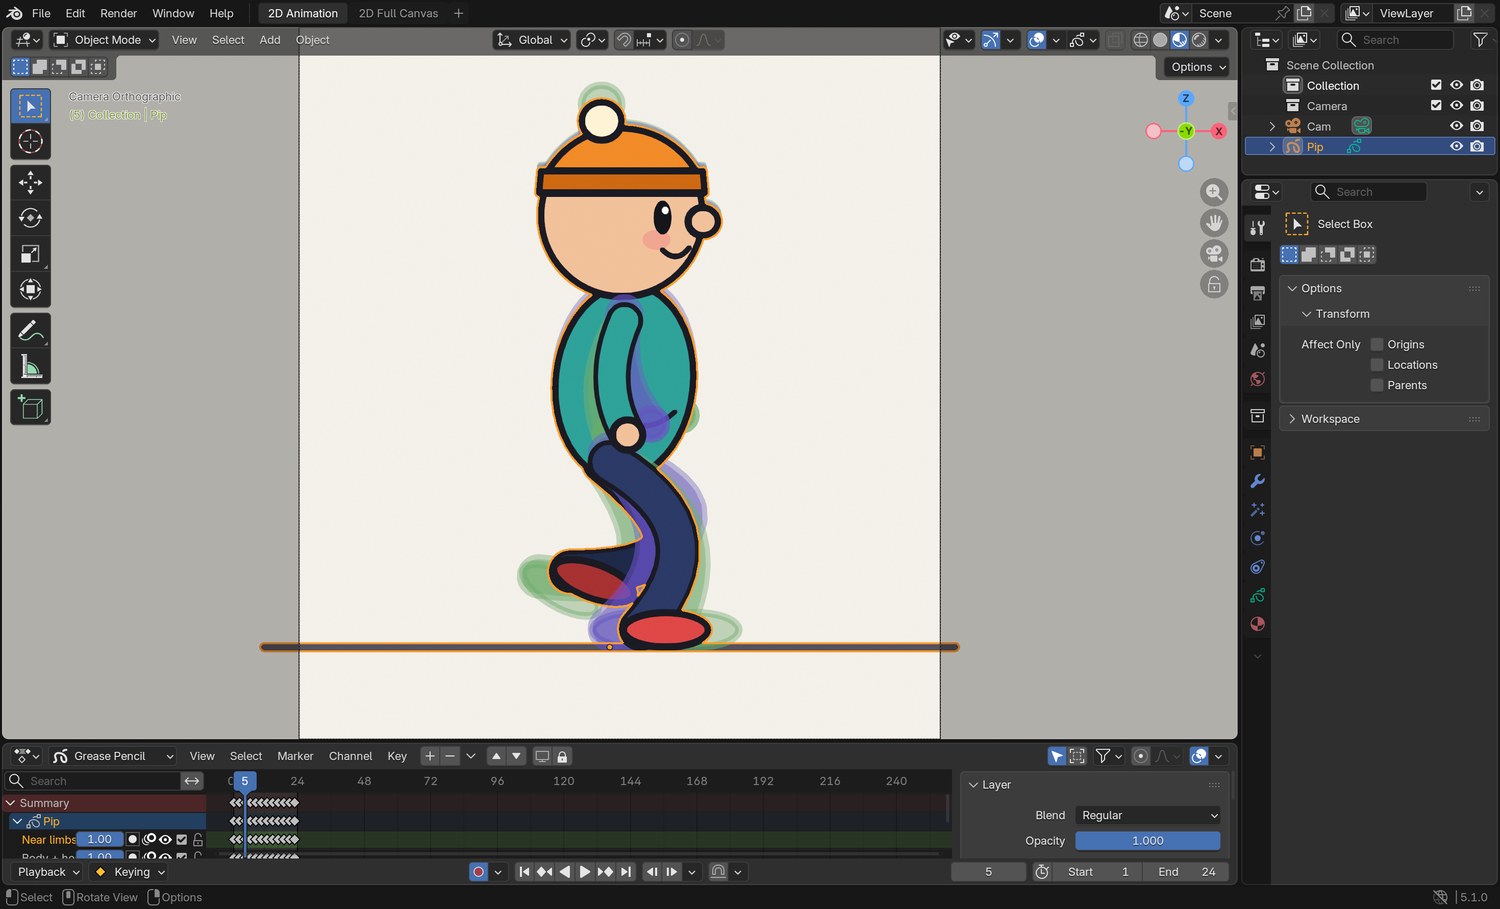Hide the Pip object in viewport
1500x909 pixels.
click(1456, 147)
